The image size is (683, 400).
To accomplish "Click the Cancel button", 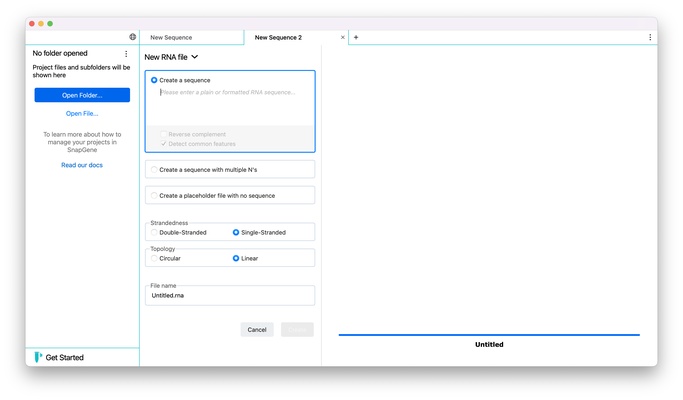I will [x=257, y=330].
